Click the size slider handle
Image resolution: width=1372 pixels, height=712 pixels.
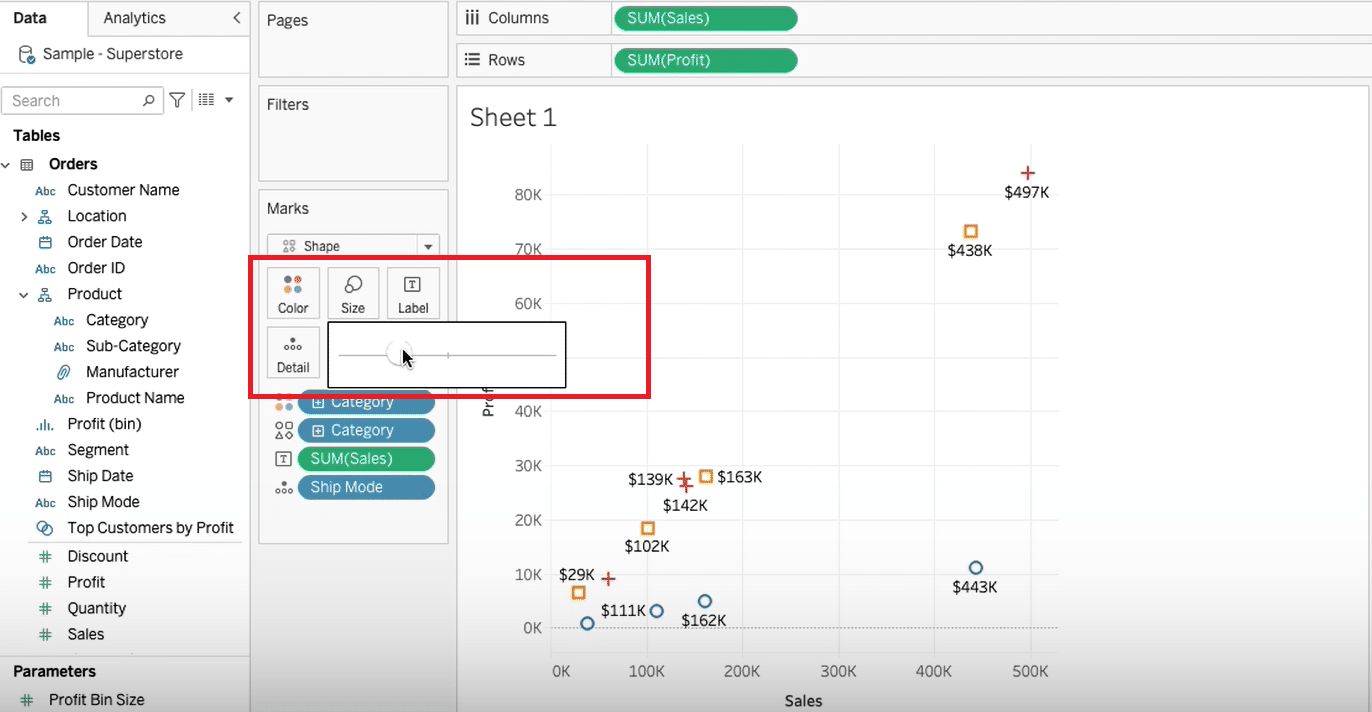398,355
